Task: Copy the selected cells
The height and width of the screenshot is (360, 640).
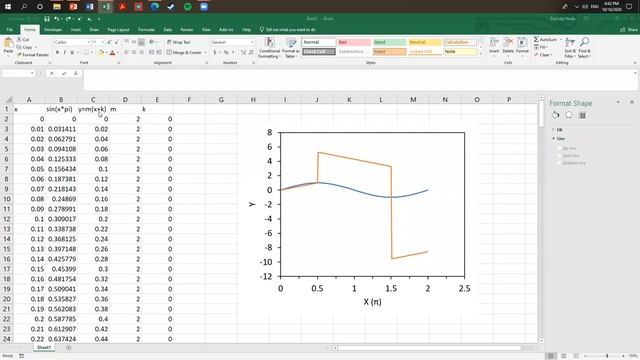Action: (x=24, y=47)
